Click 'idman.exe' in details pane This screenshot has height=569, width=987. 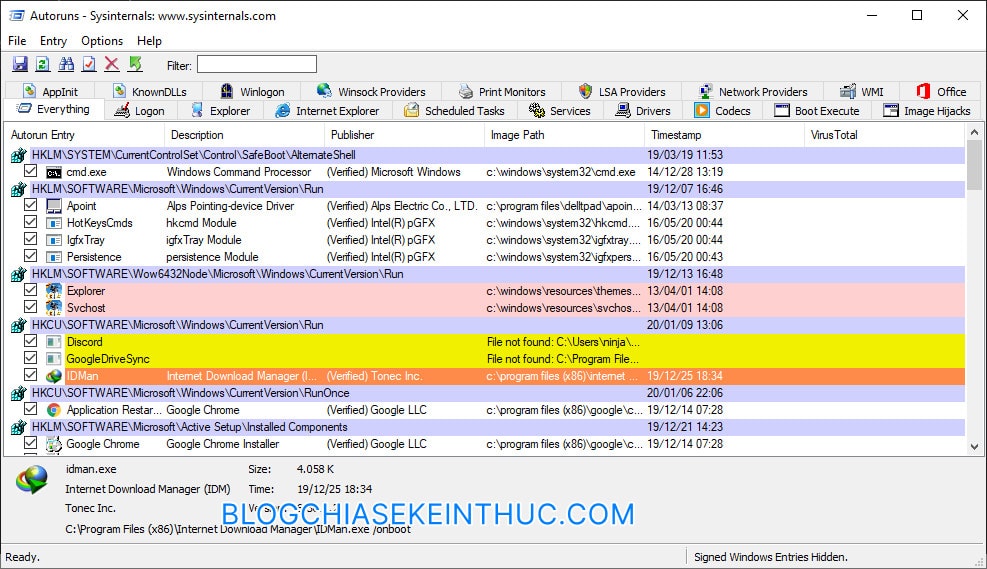[91, 469]
